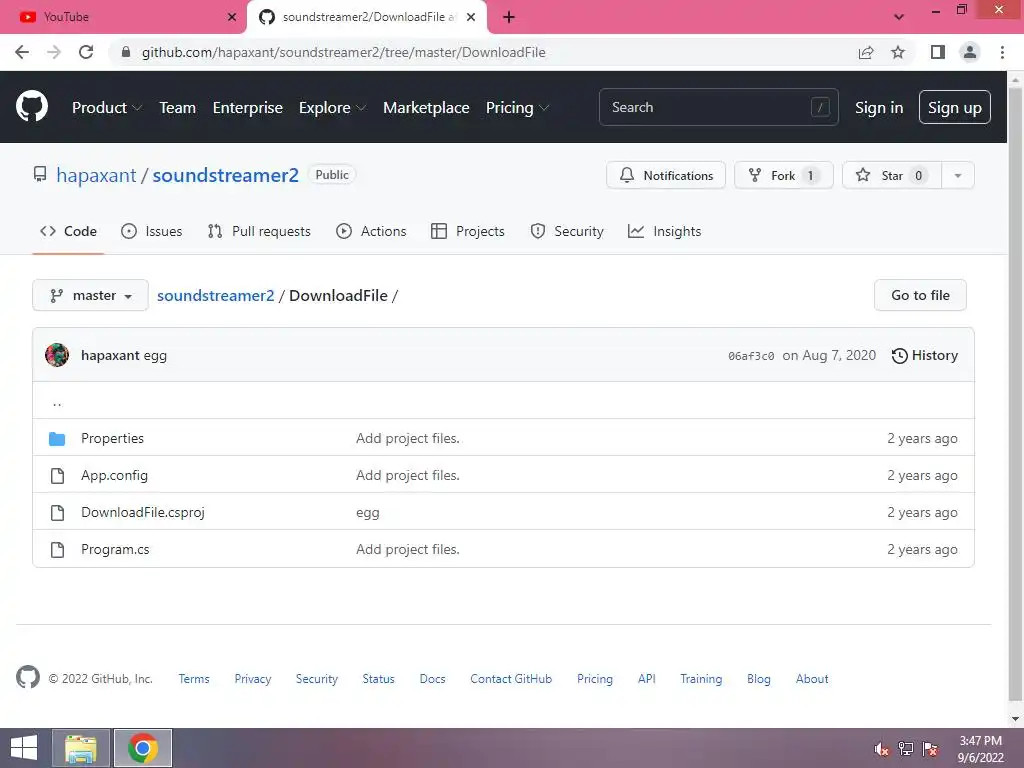The image size is (1024, 768).
Task: Click the Chrome taskbar icon
Action: click(x=143, y=748)
